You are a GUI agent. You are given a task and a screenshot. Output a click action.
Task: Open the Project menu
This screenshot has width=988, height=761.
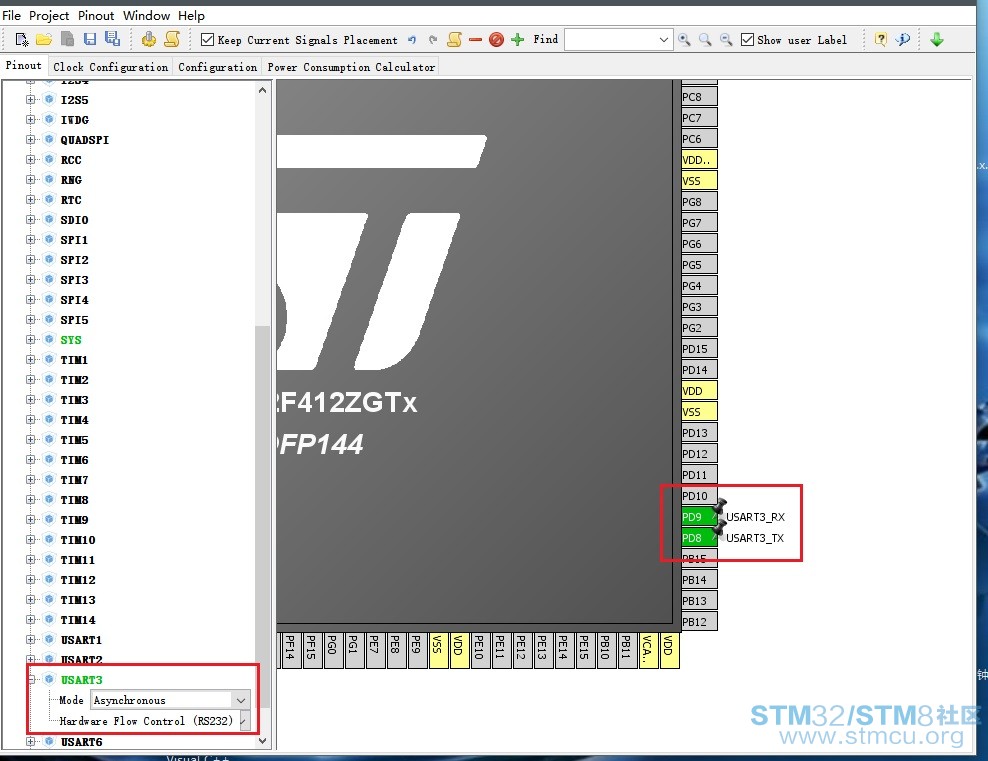49,15
